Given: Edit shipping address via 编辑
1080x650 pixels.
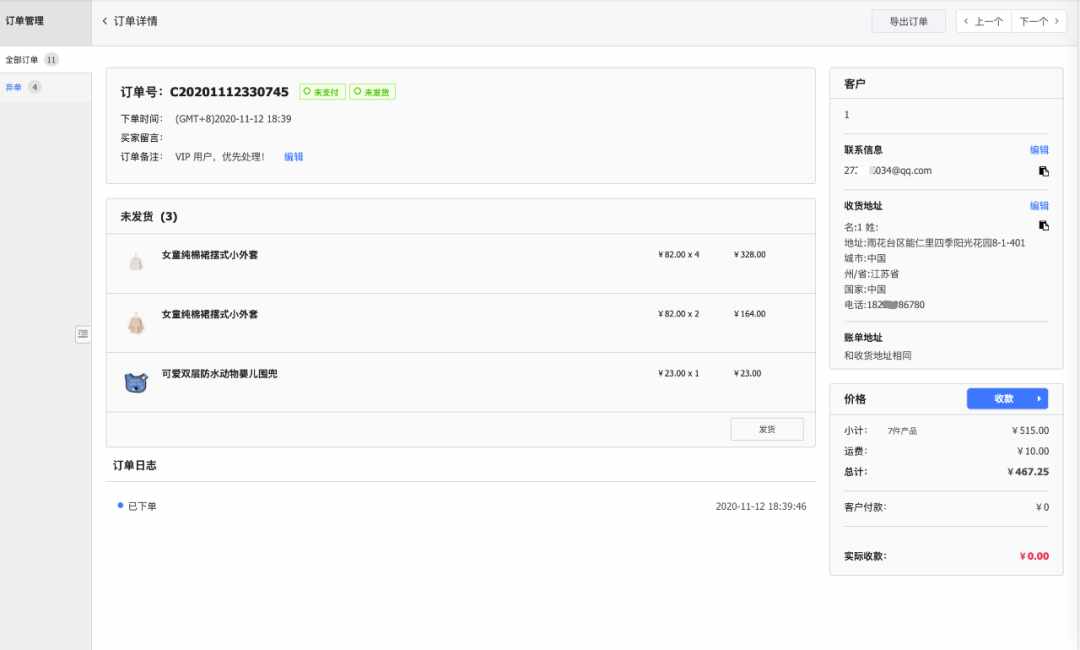Looking at the screenshot, I should 1039,206.
